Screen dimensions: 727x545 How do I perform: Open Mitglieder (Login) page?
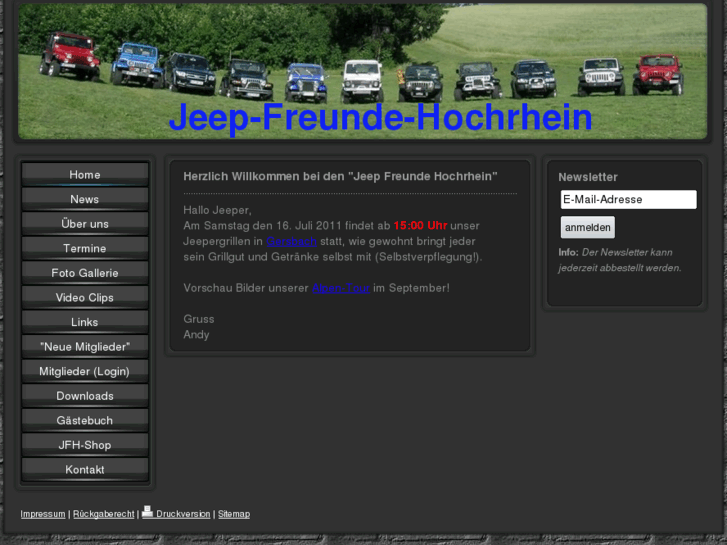85,372
